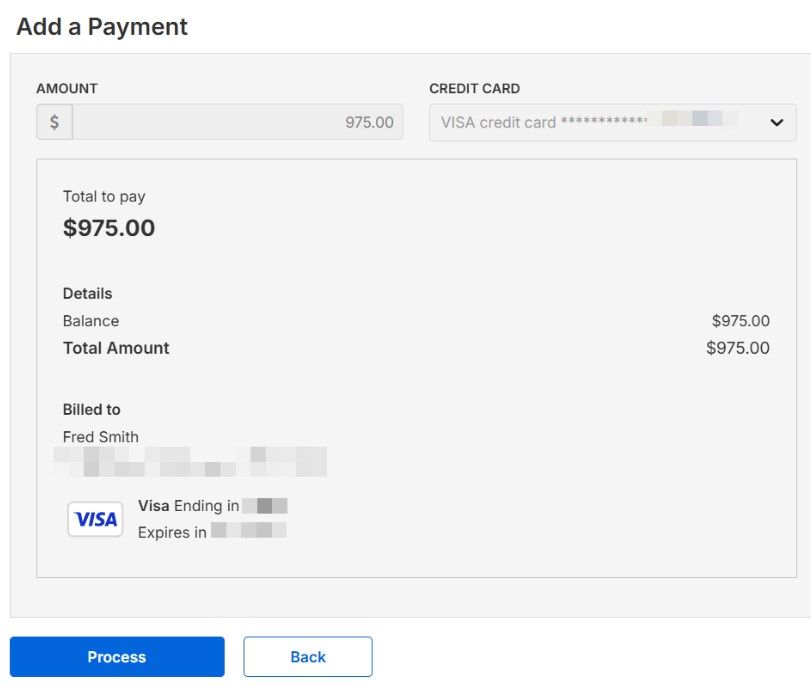Click the name Fred Smith
The image size is (811, 686).
(101, 437)
